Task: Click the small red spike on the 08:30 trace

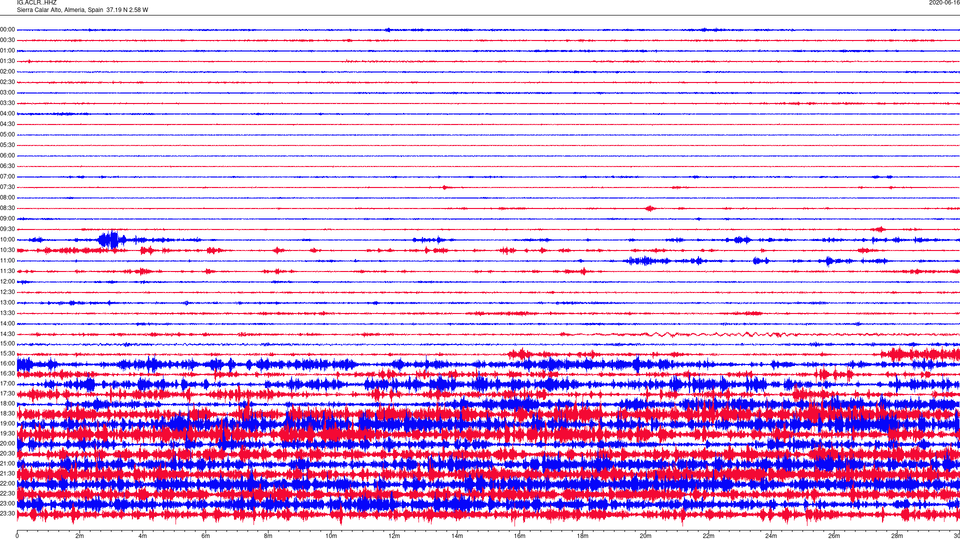Action: 650,208
